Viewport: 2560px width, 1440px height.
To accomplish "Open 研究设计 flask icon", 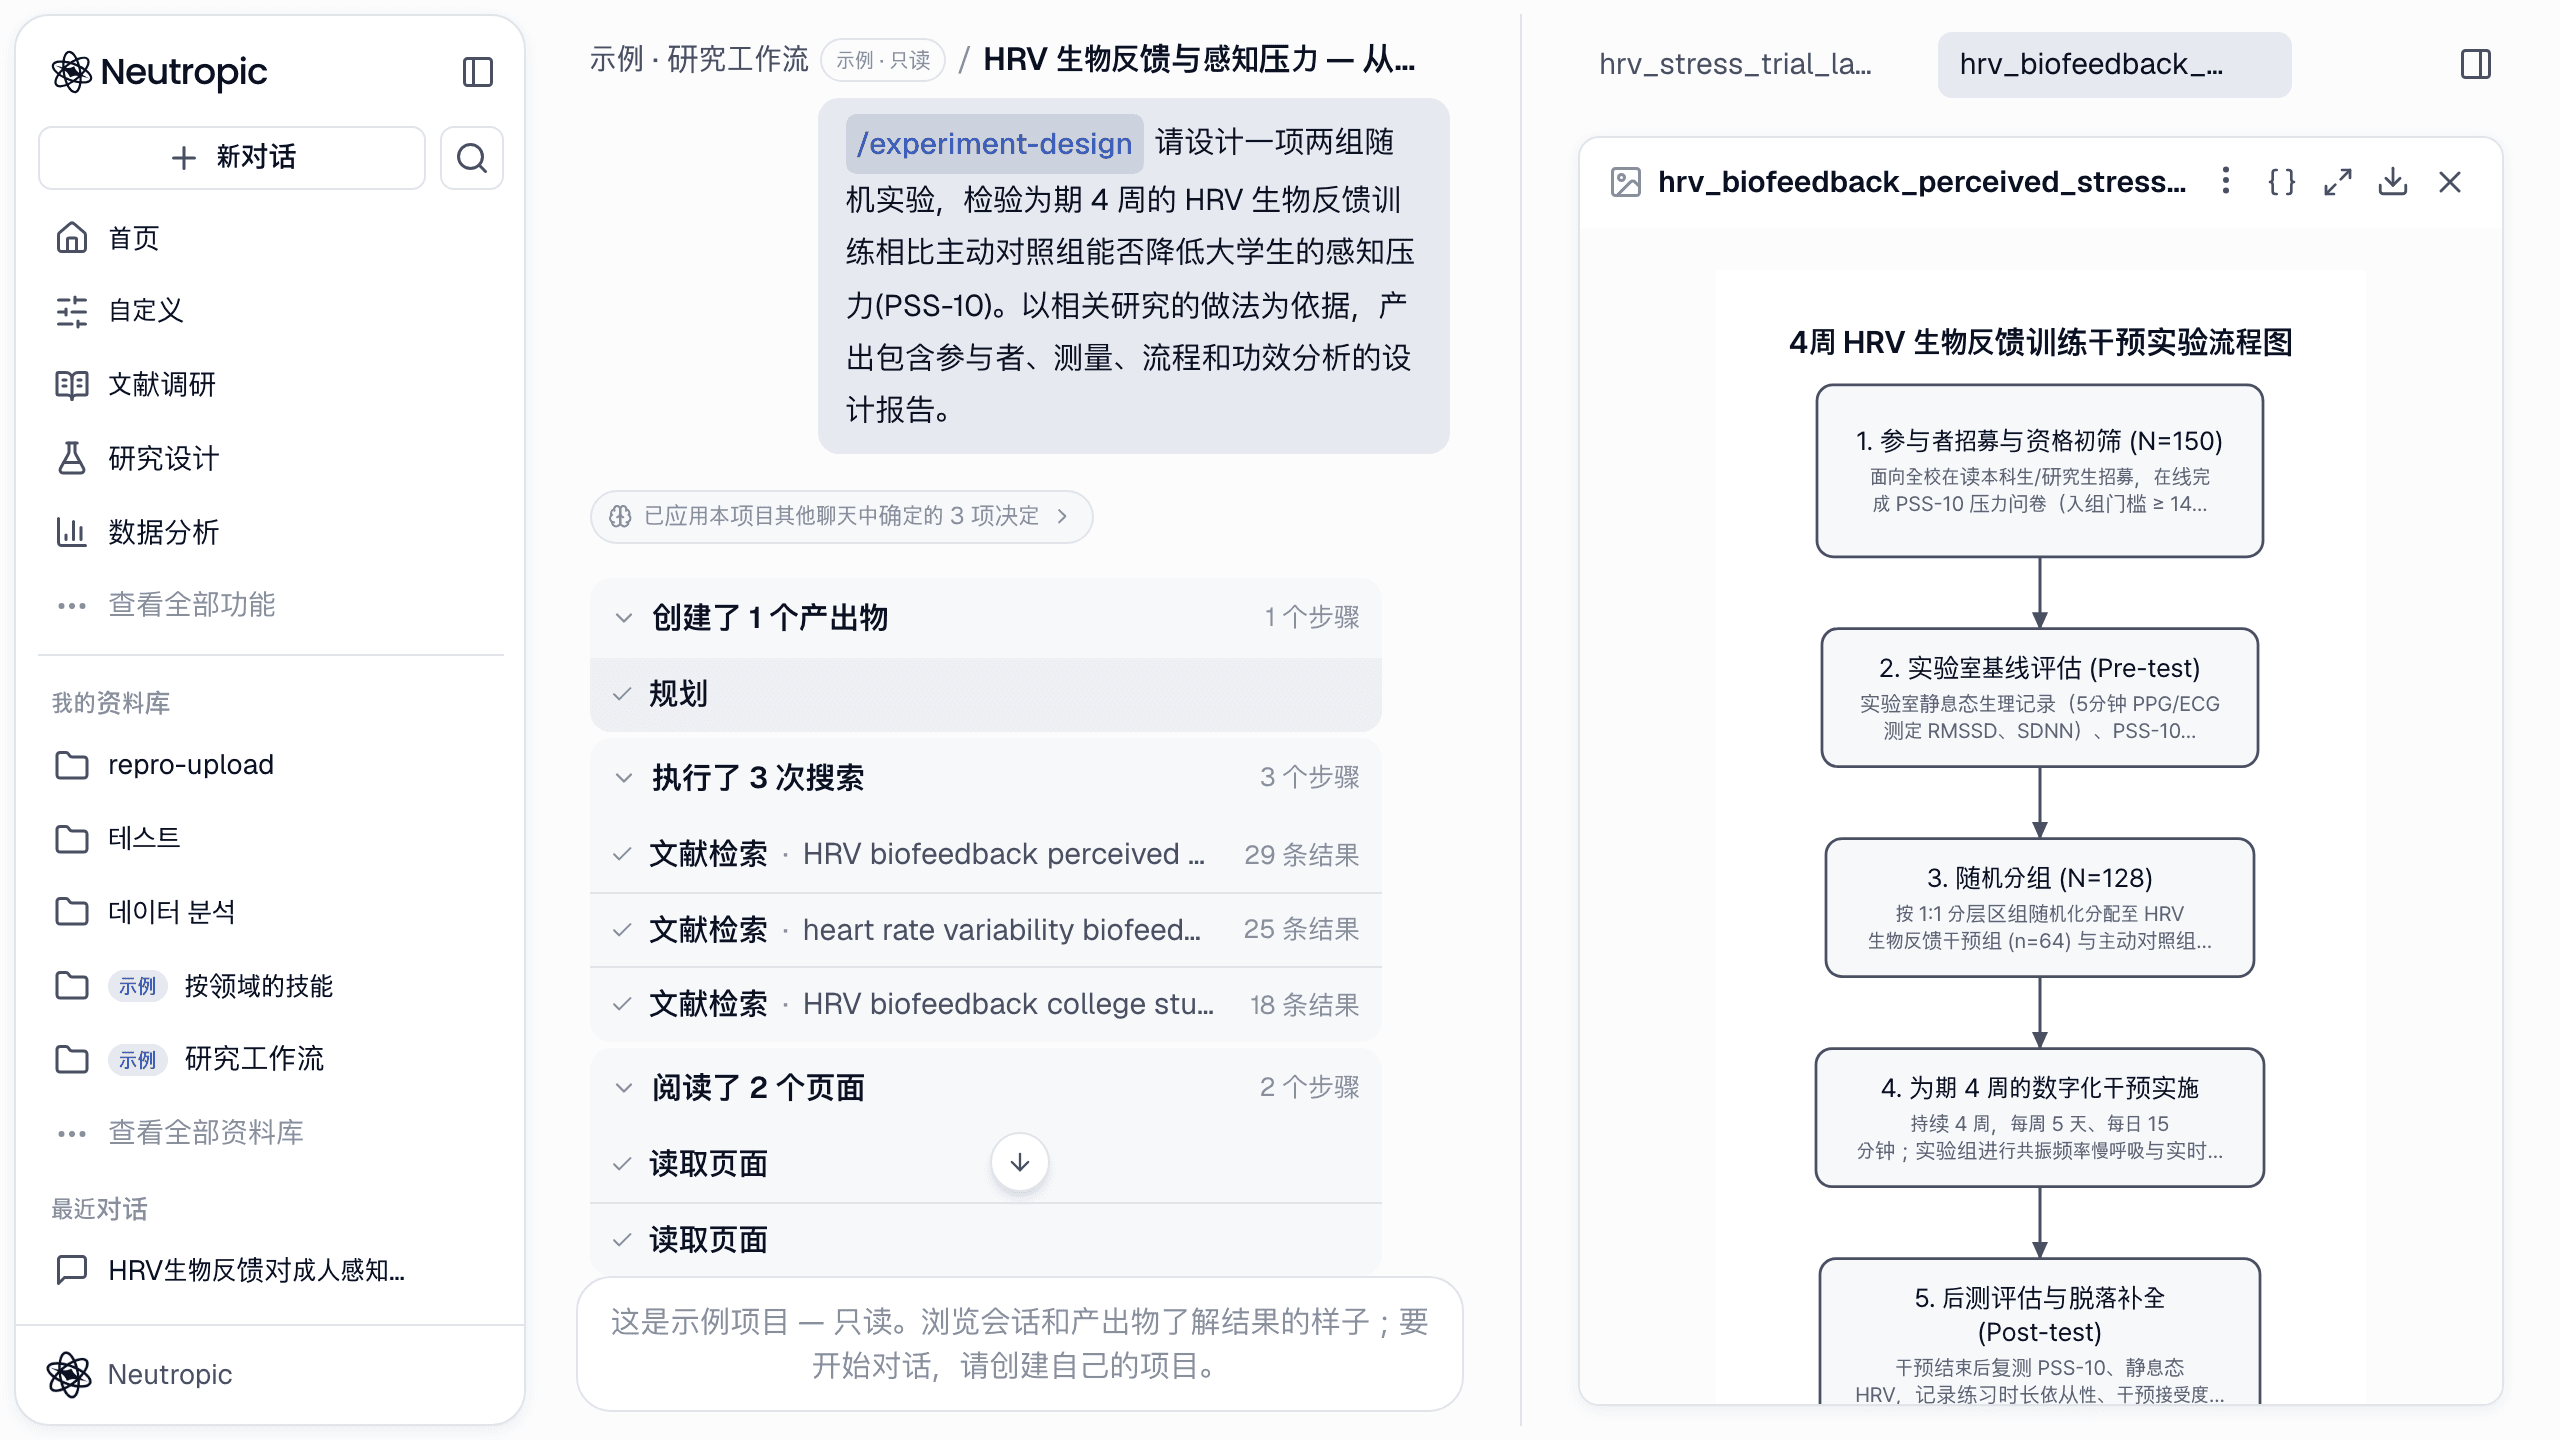I will [x=72, y=458].
